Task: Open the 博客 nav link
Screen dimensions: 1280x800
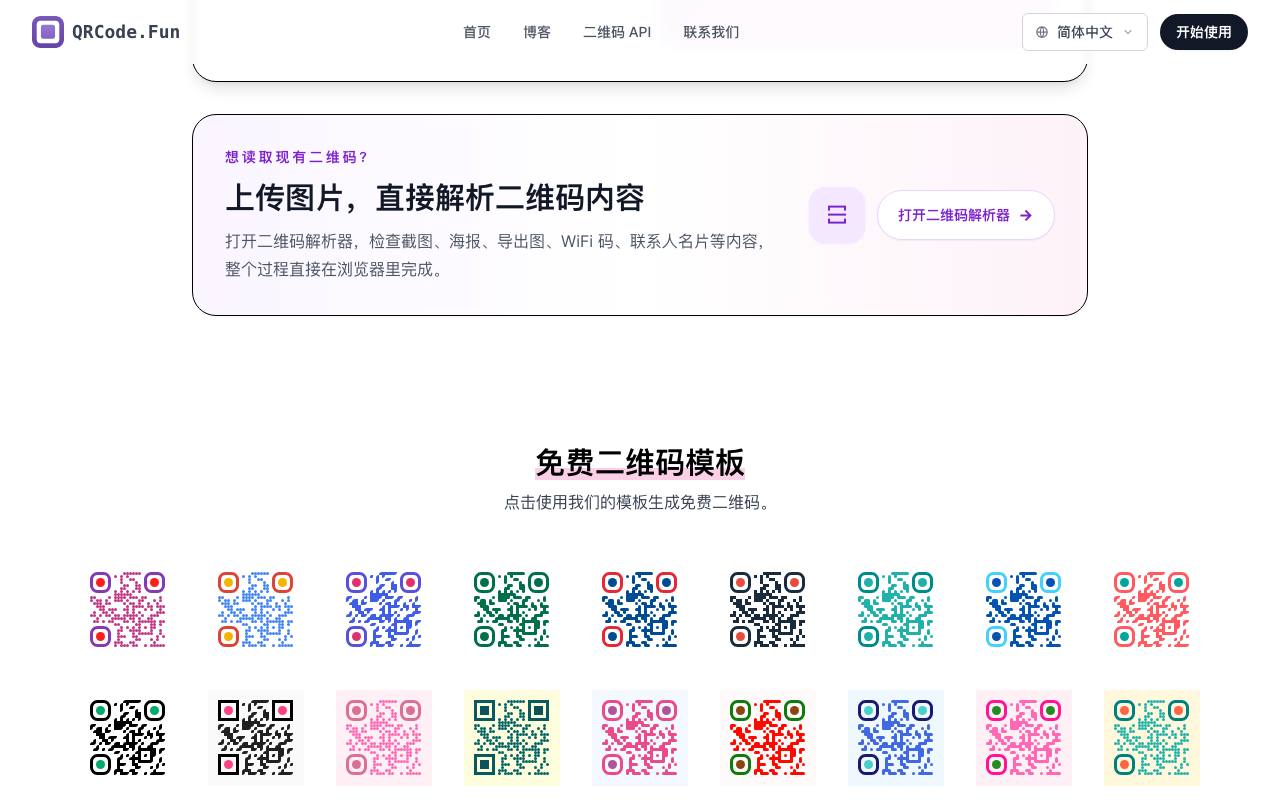Action: pyautogui.click(x=537, y=32)
